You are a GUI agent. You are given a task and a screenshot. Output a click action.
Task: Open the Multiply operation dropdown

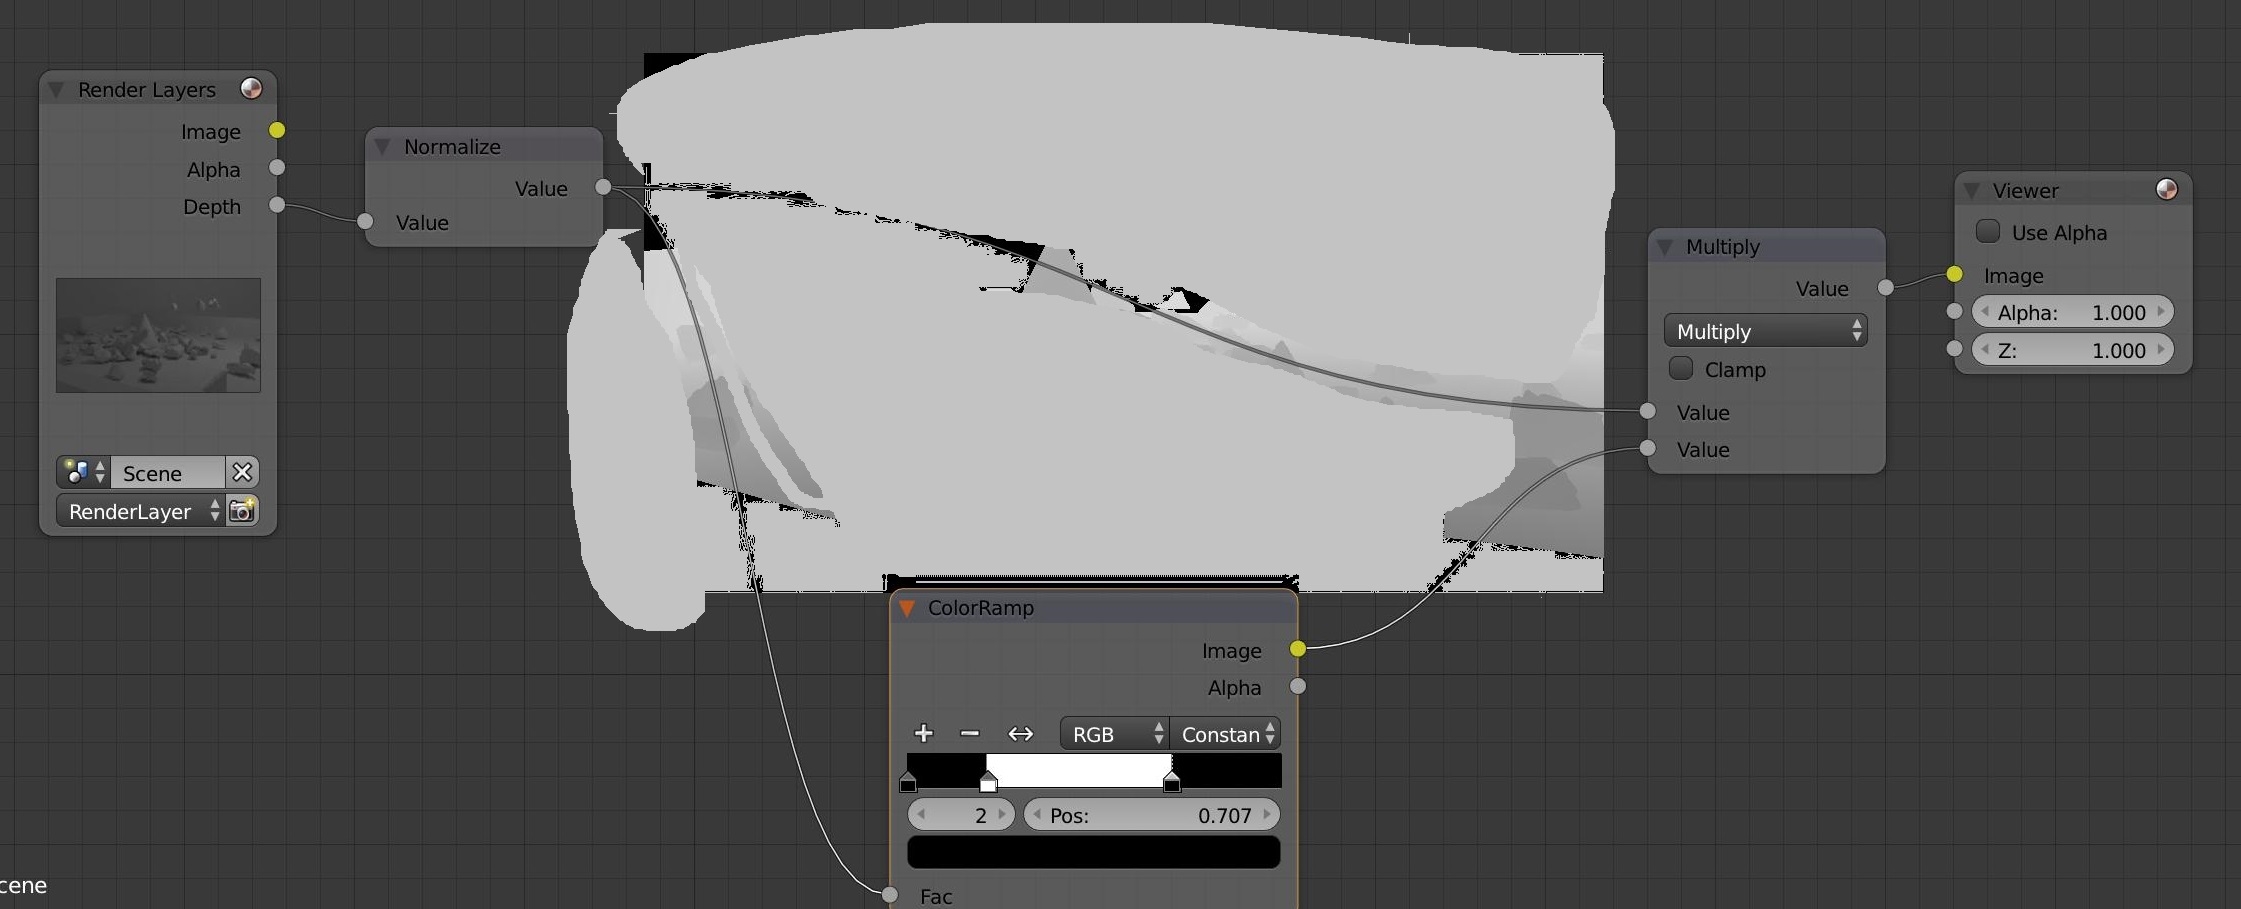pyautogui.click(x=1766, y=331)
